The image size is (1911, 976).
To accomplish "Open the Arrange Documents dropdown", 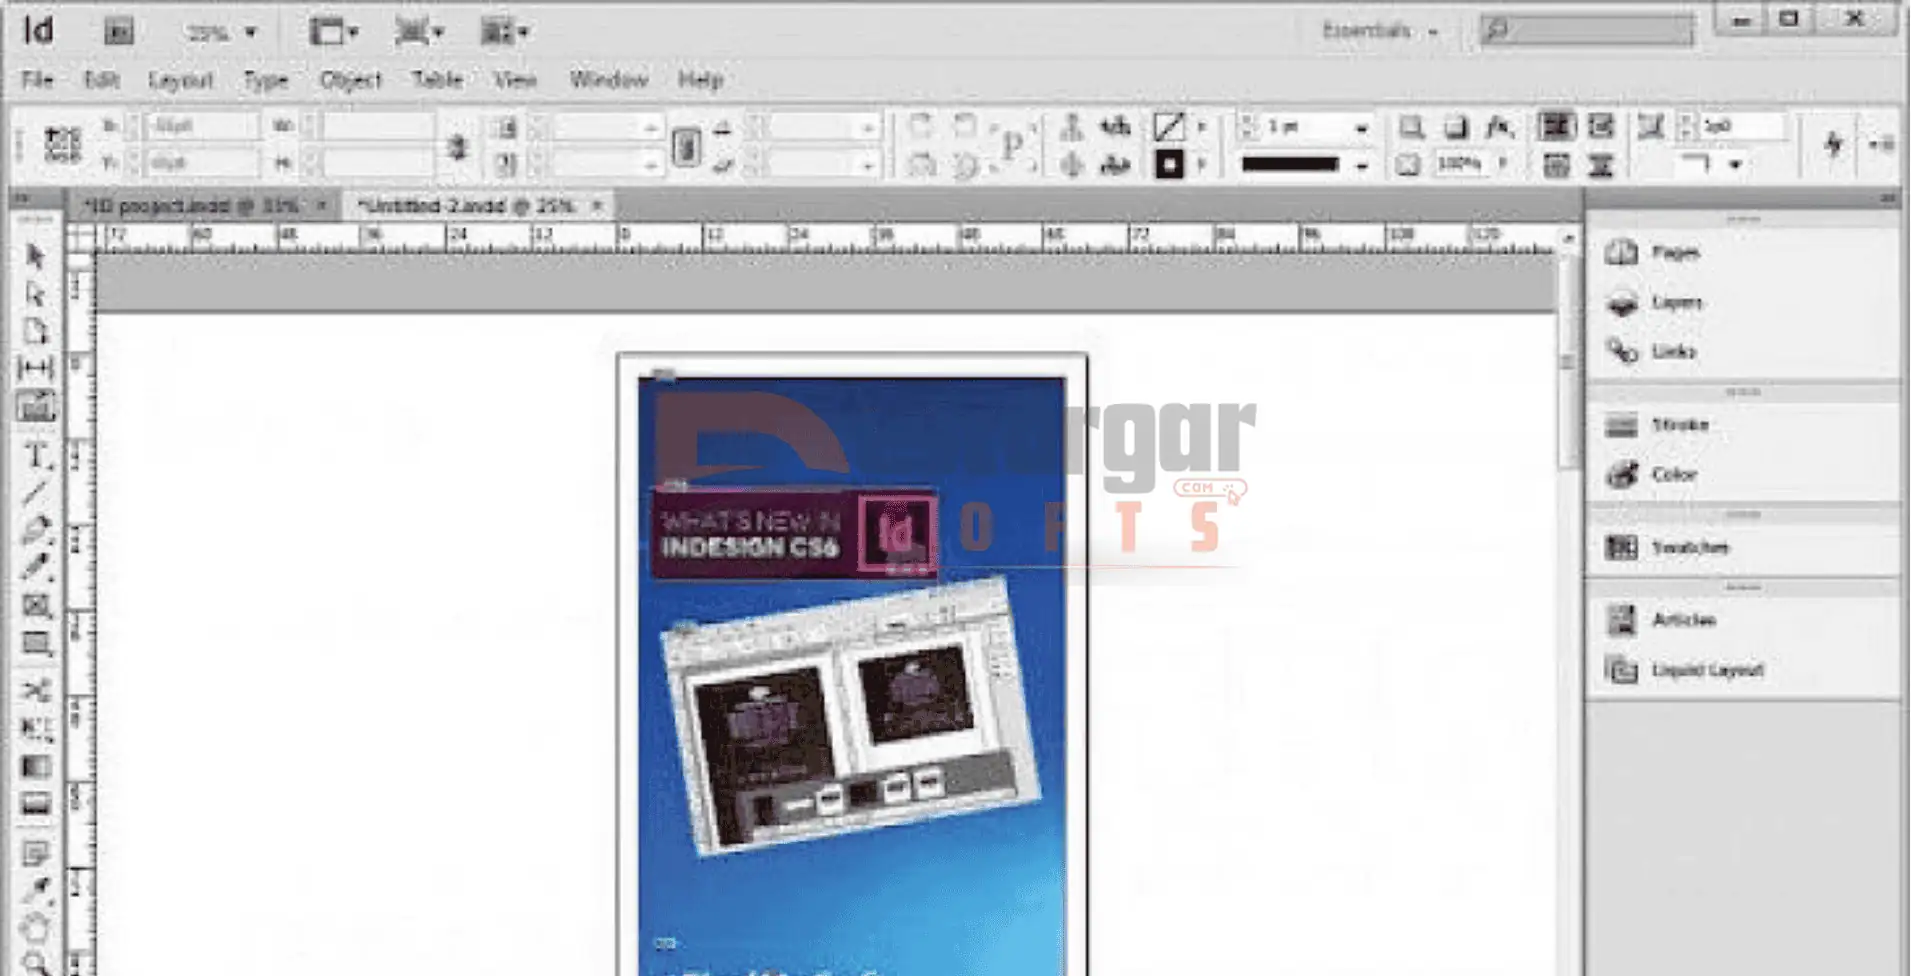I will tap(505, 32).
